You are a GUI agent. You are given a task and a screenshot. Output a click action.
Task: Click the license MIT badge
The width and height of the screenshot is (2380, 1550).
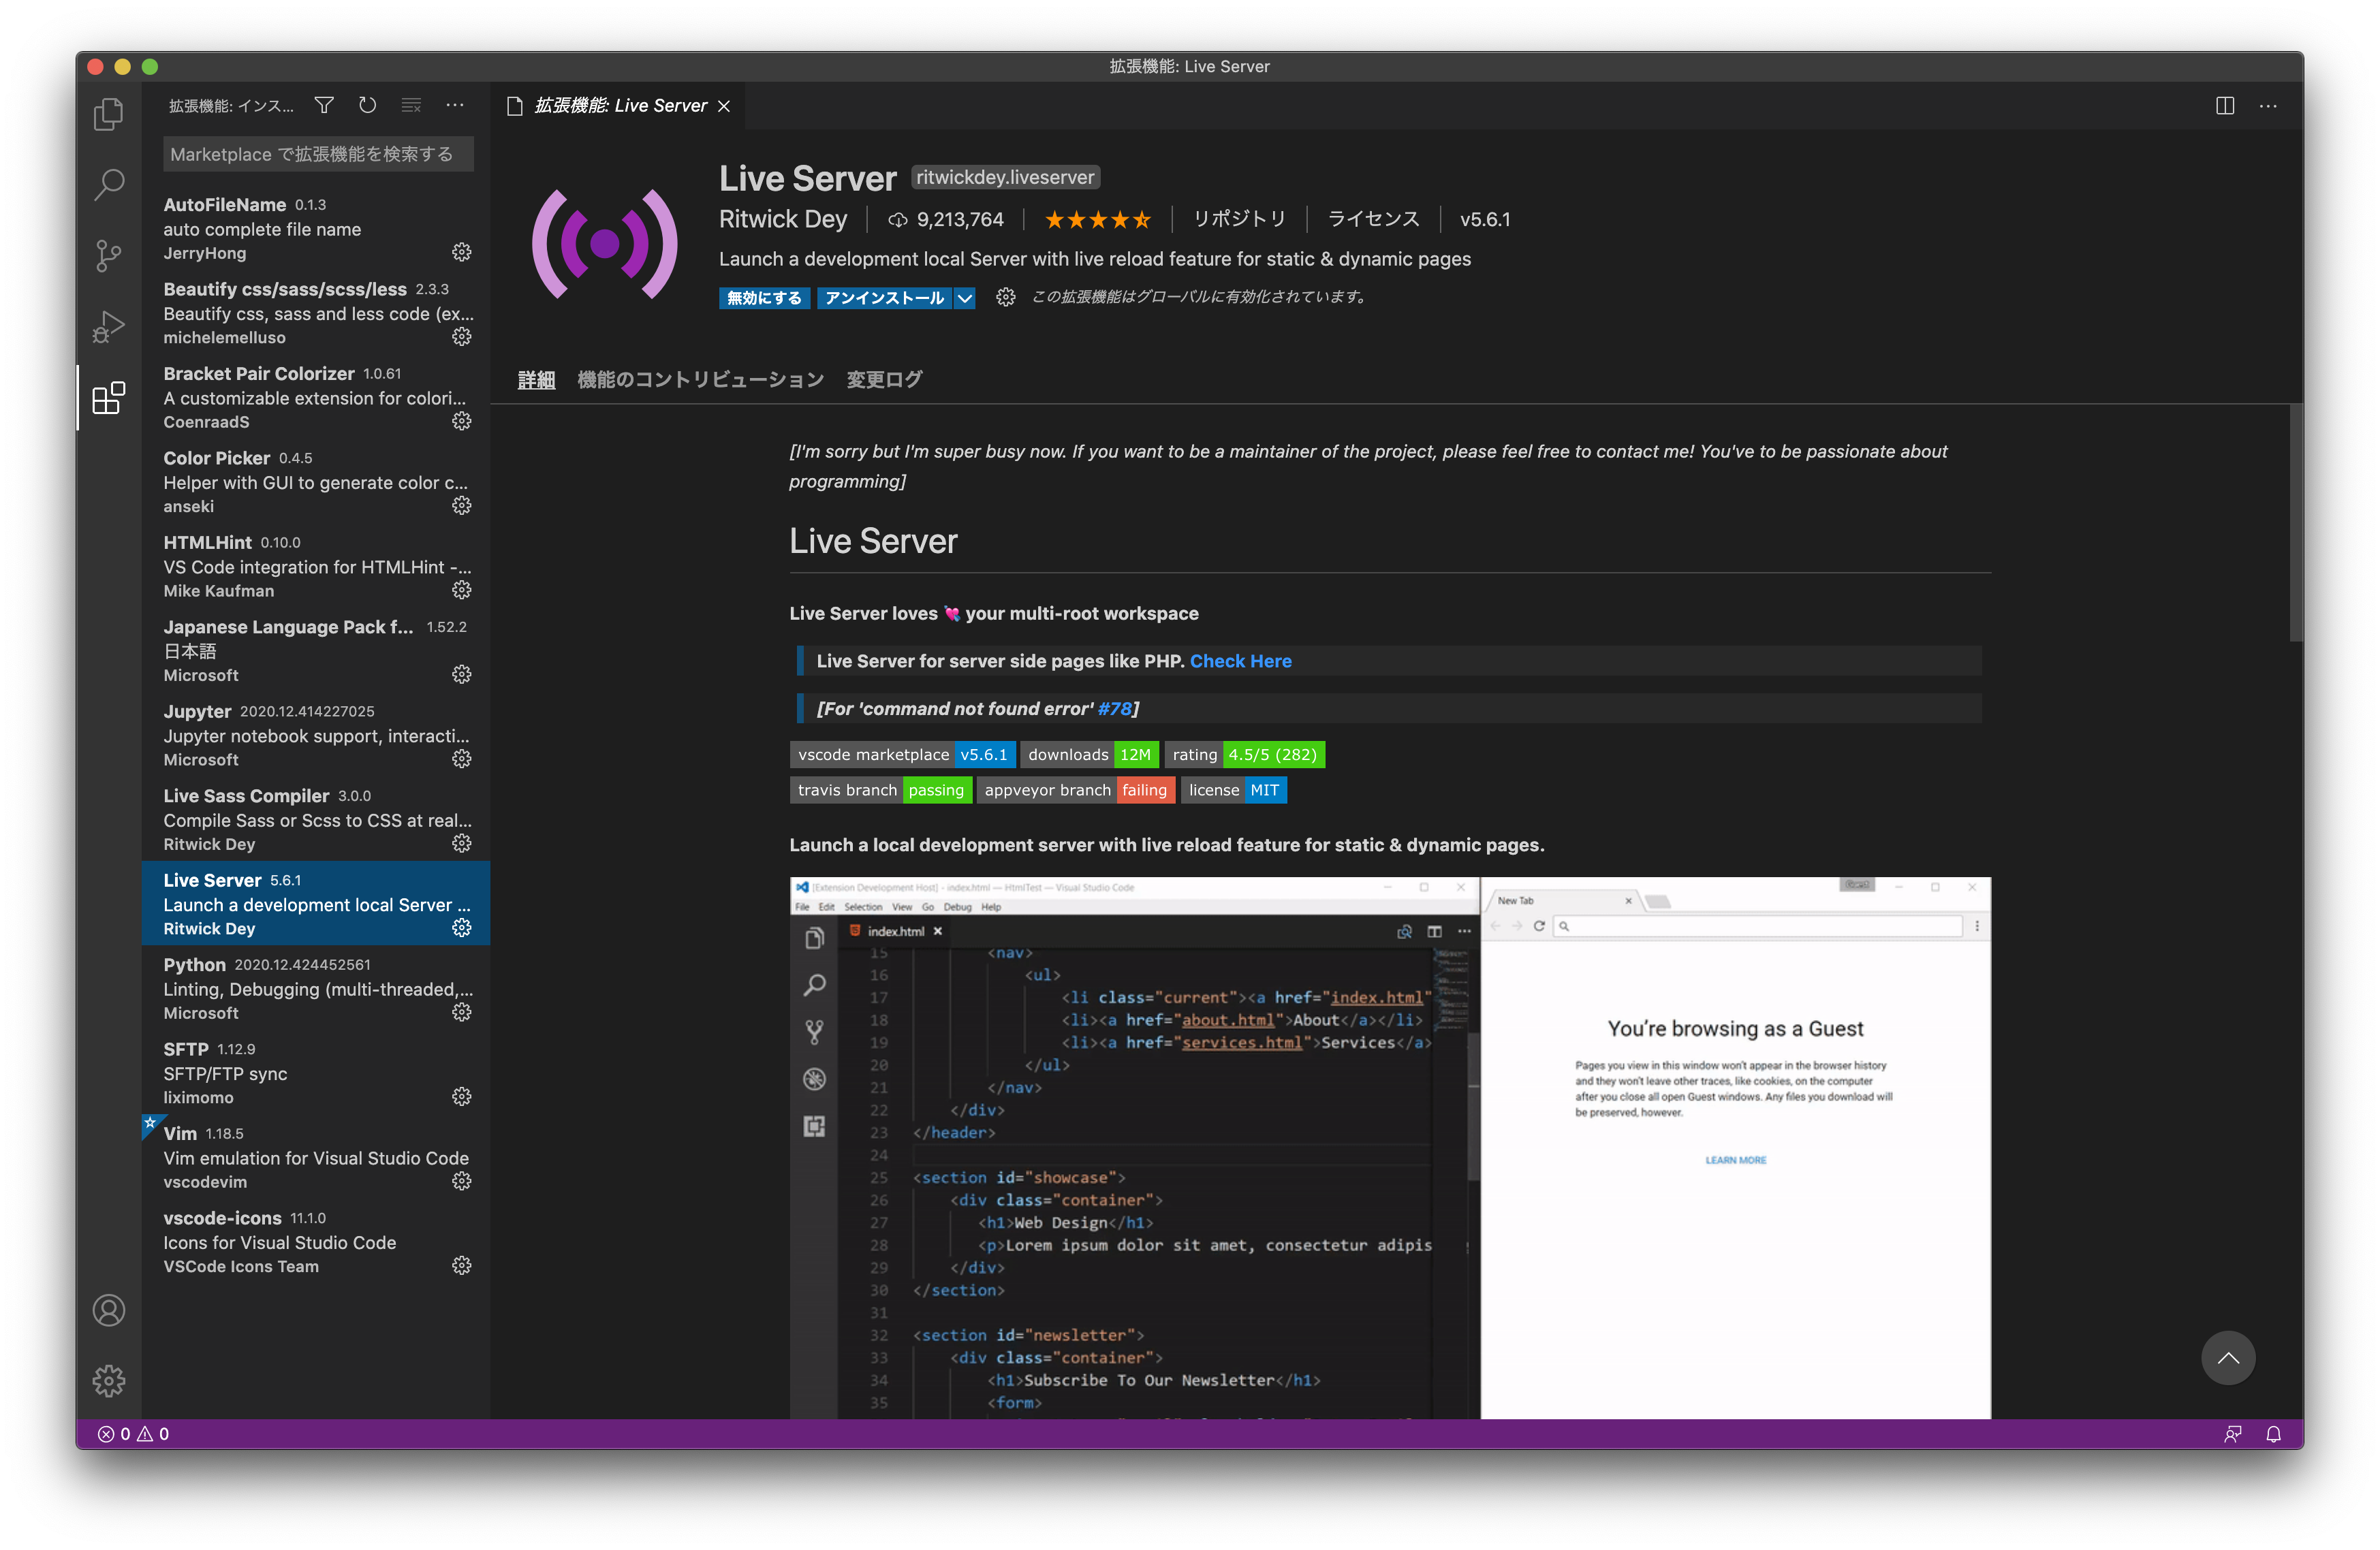pyautogui.click(x=1233, y=790)
